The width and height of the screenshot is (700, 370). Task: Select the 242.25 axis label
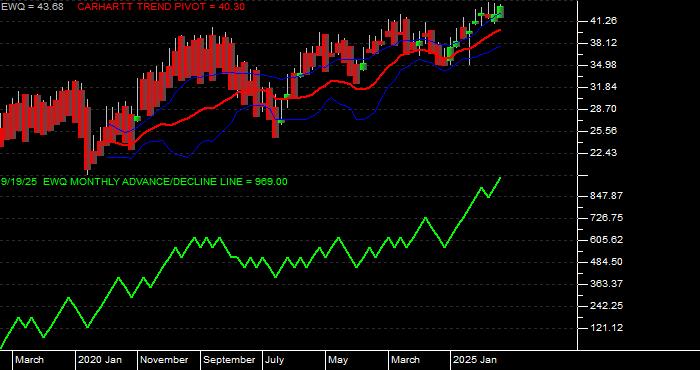[x=606, y=306]
